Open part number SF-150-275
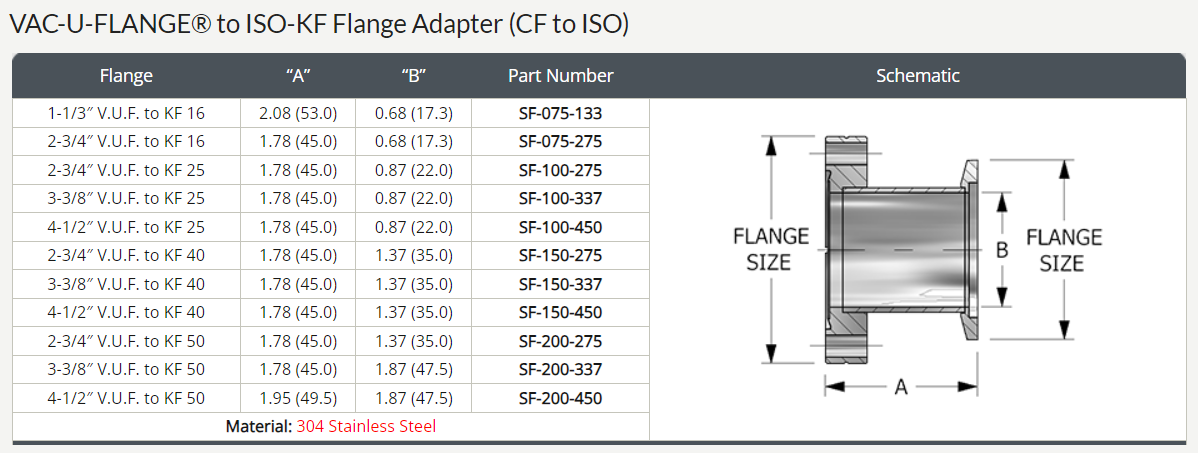1198x453 pixels. point(560,255)
